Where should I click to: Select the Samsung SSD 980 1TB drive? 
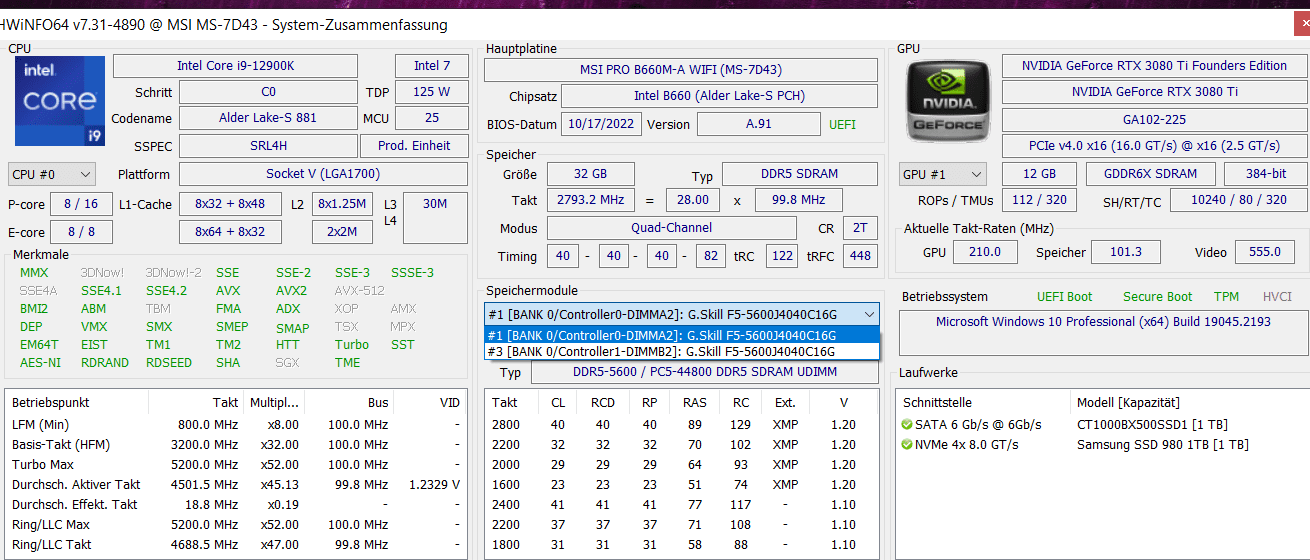(1162, 444)
